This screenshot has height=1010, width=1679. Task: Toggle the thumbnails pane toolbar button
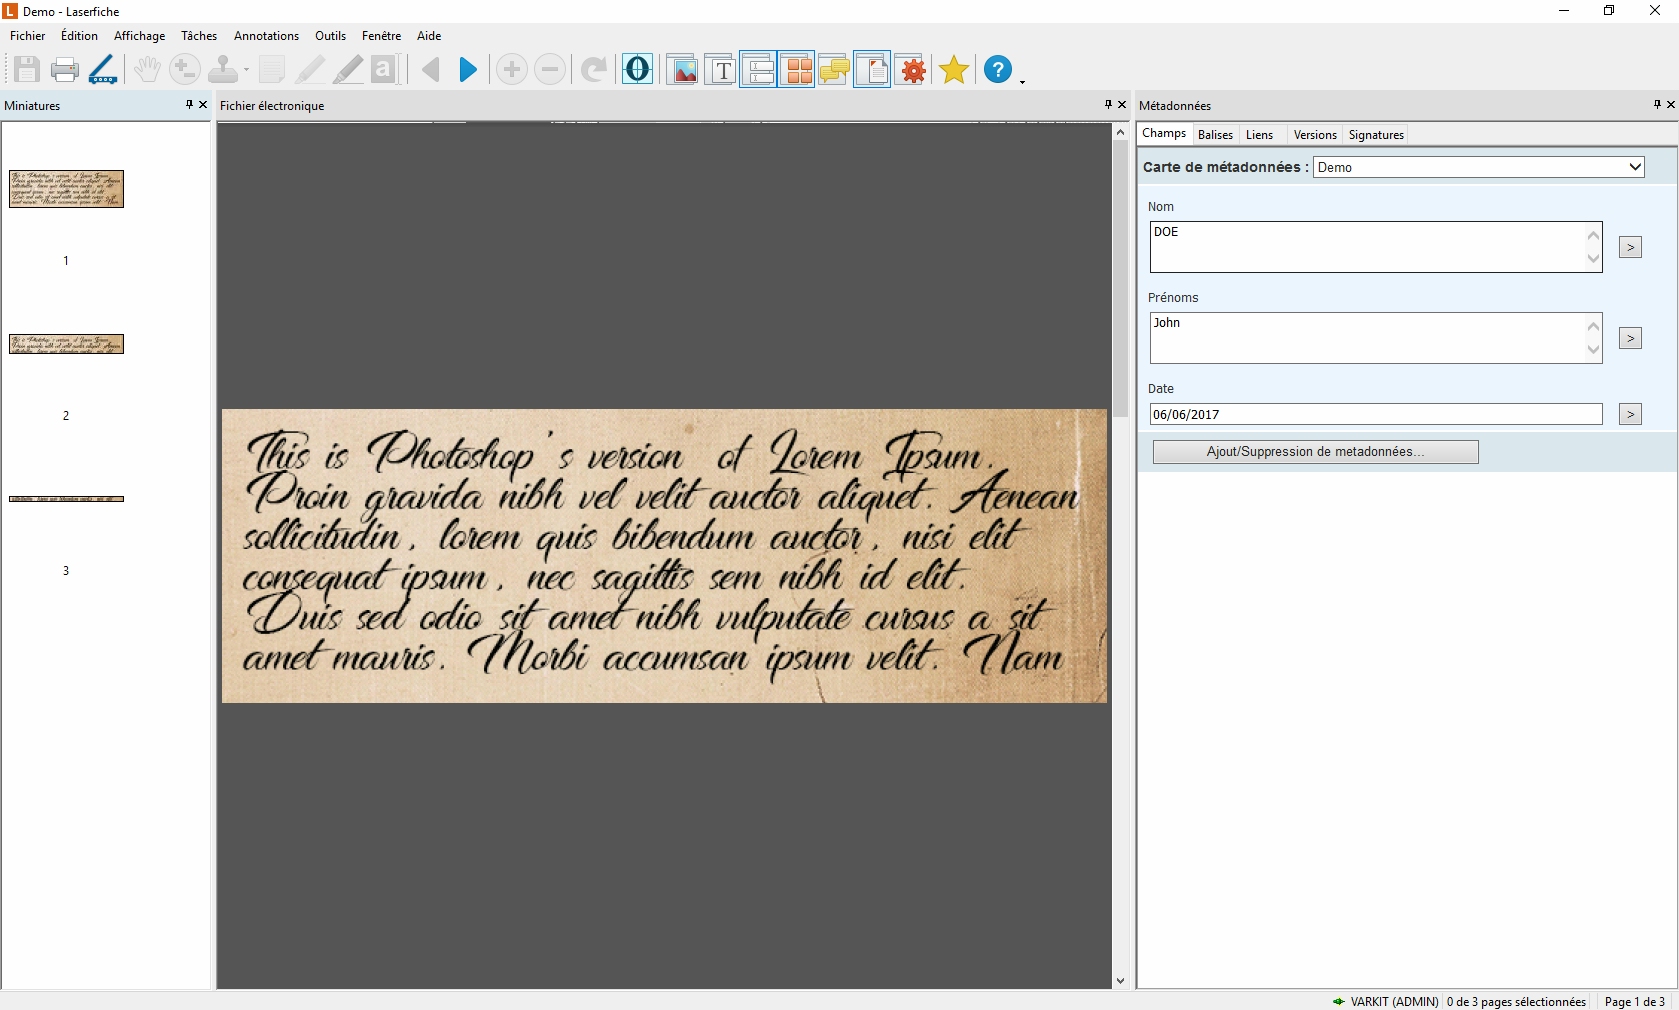pos(797,70)
